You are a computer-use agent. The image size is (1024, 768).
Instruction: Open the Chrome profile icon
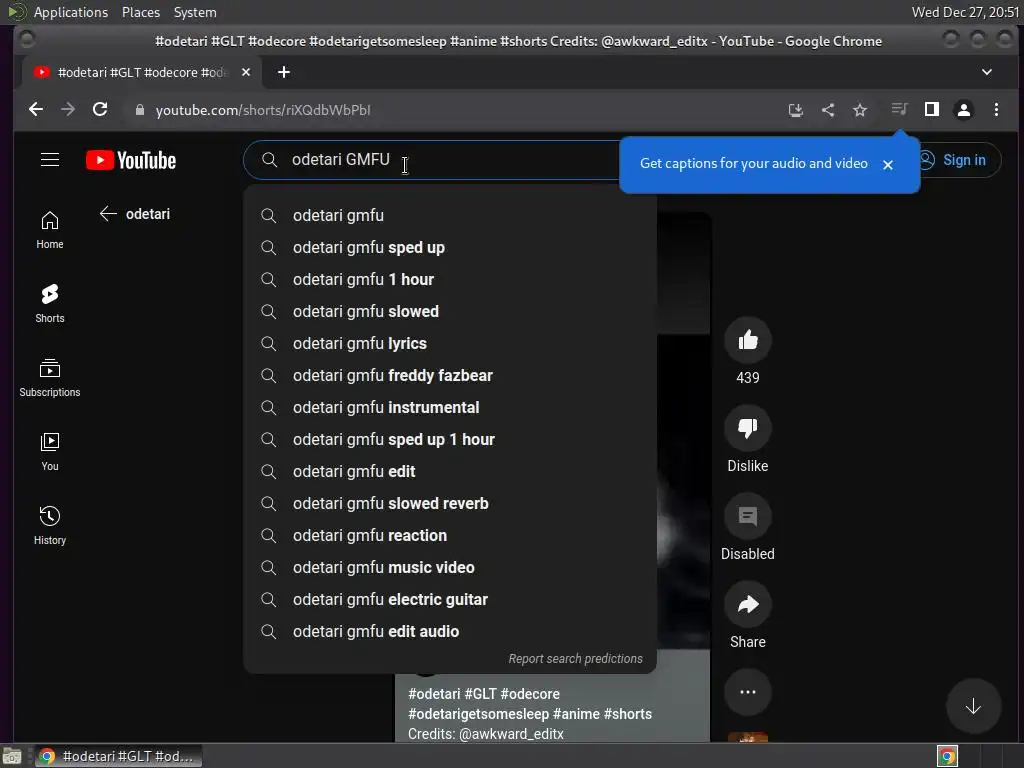pos(963,110)
